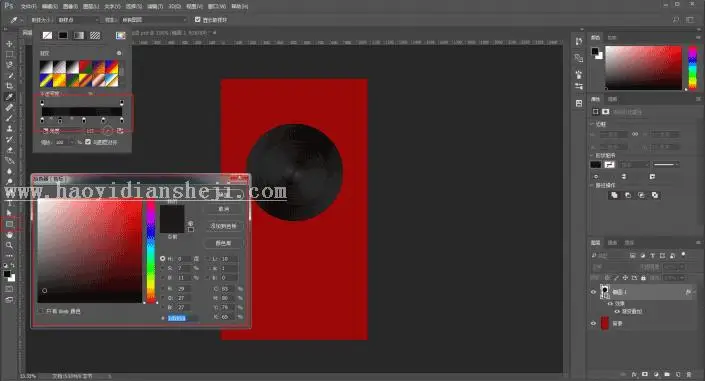Open the Color panel flyout menu
Viewport: 705px width, 381px height.
[x=698, y=37]
